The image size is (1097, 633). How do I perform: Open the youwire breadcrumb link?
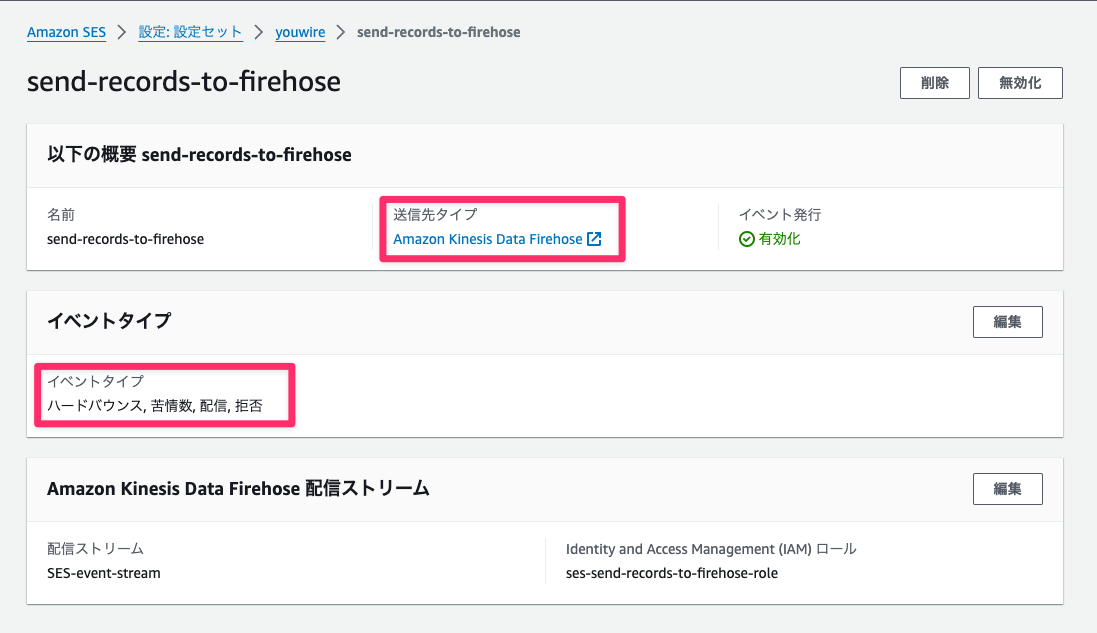[300, 32]
